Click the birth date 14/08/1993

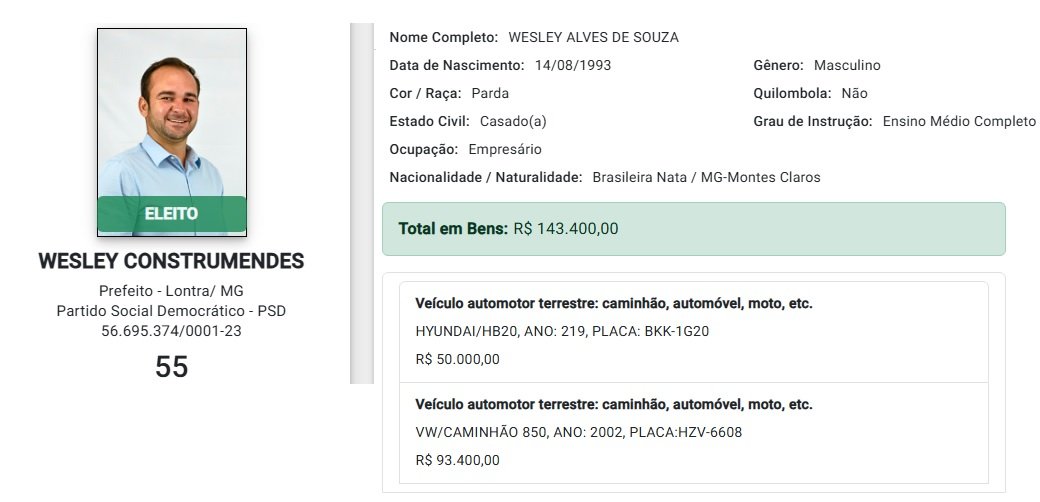point(573,66)
